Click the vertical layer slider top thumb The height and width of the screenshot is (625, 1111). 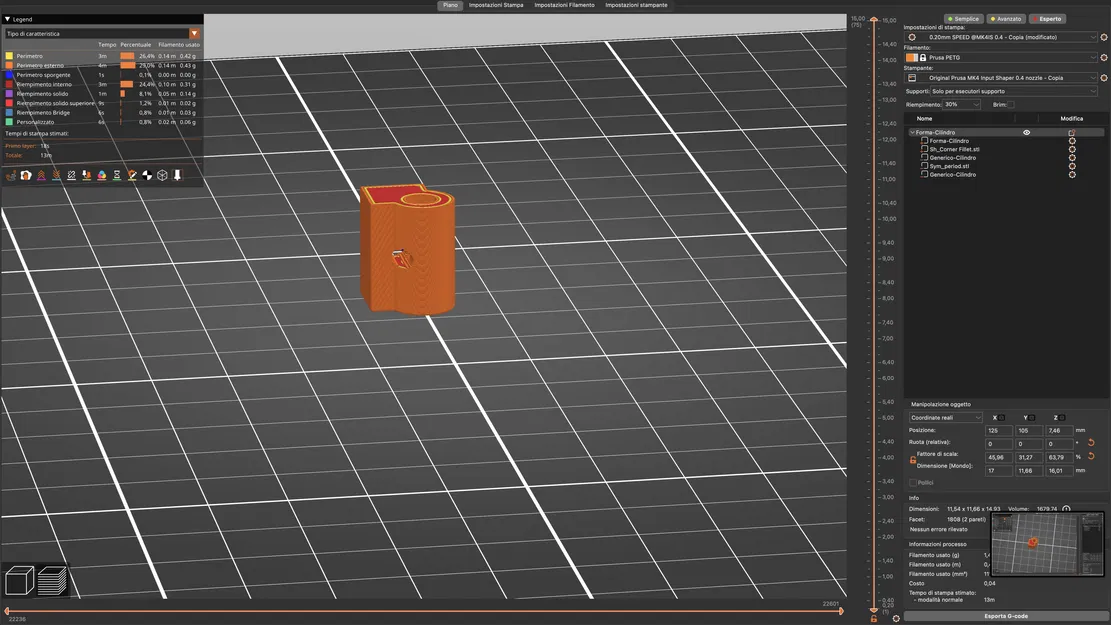[874, 19]
